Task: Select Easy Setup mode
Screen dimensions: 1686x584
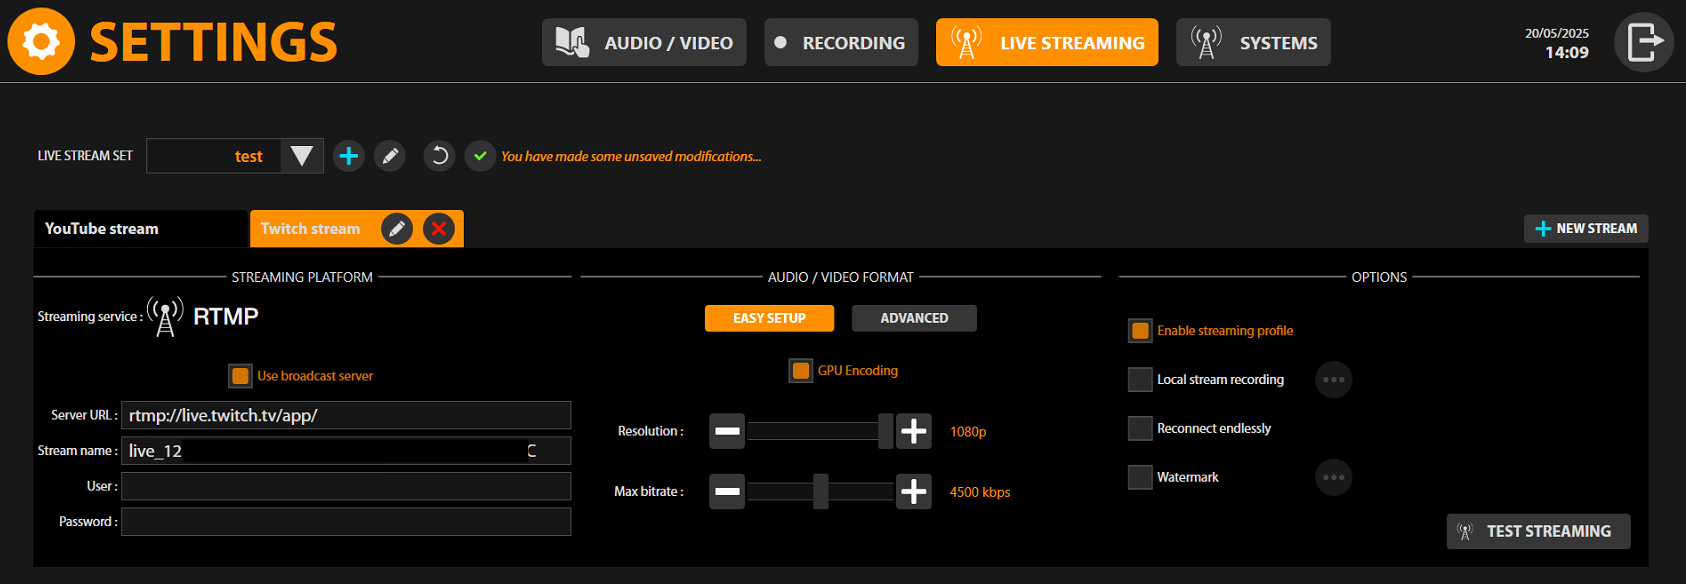Action: click(x=769, y=318)
